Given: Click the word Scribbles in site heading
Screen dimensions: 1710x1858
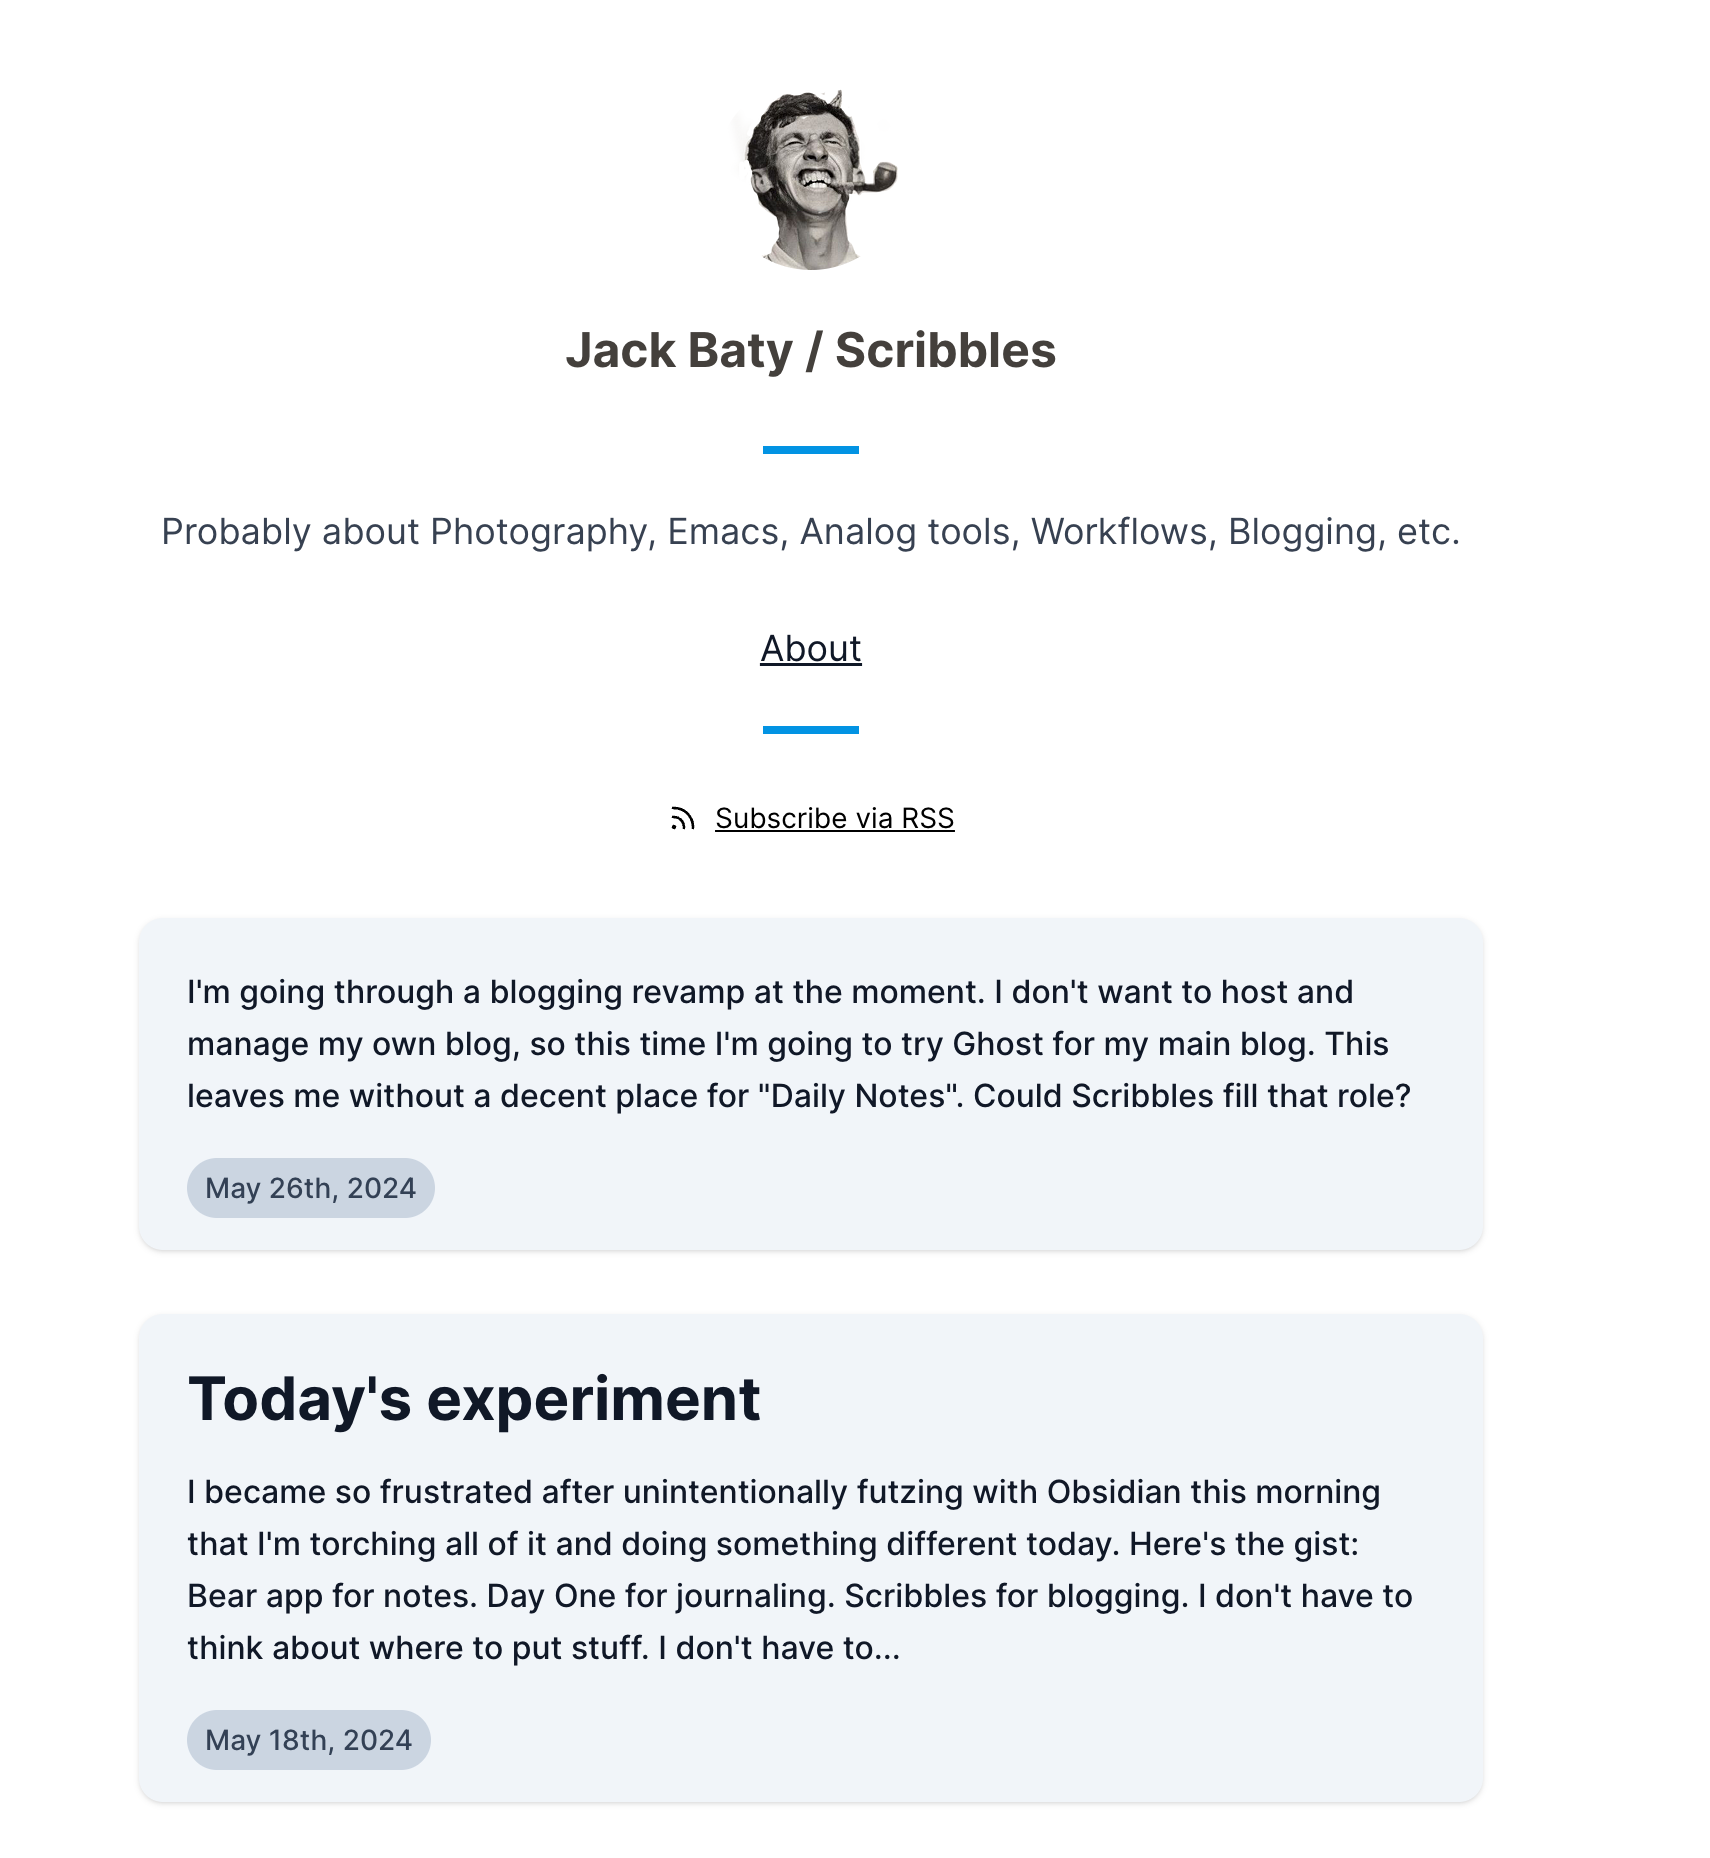Looking at the screenshot, I should 945,351.
